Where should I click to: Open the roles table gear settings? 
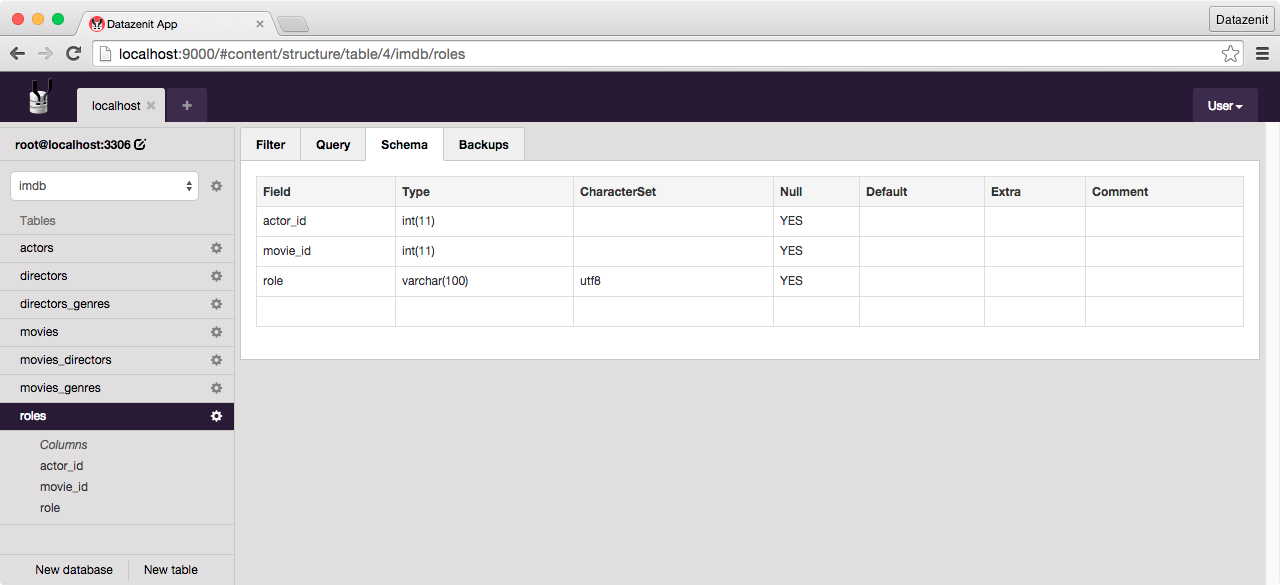(216, 416)
